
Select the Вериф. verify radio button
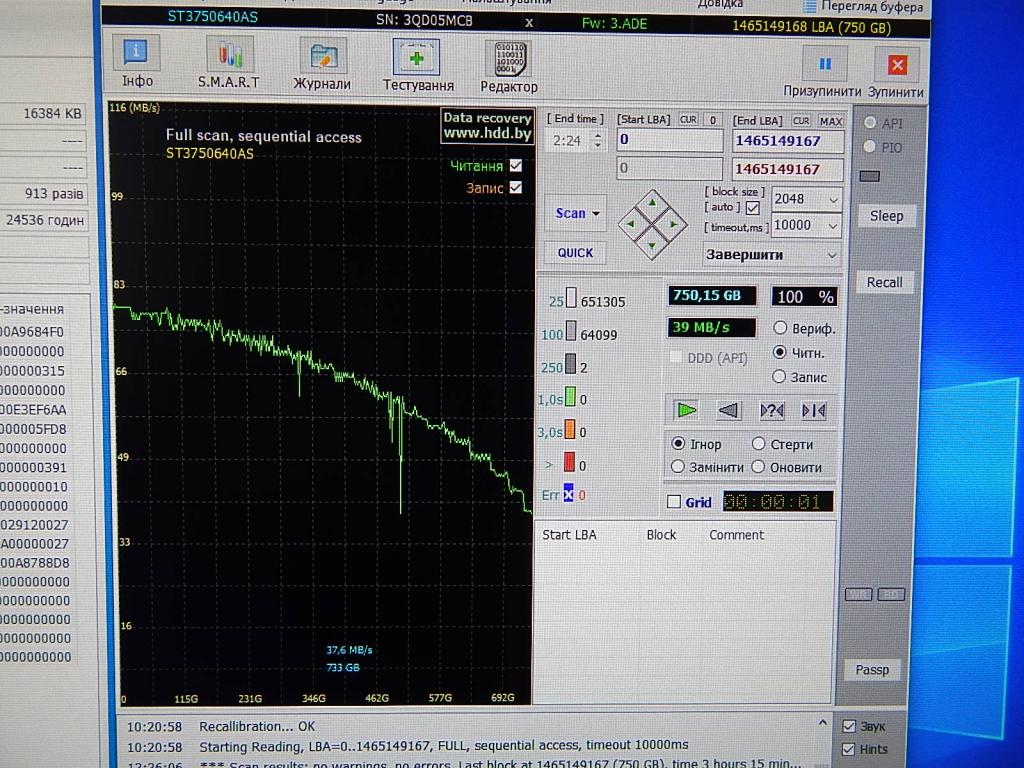click(x=780, y=327)
